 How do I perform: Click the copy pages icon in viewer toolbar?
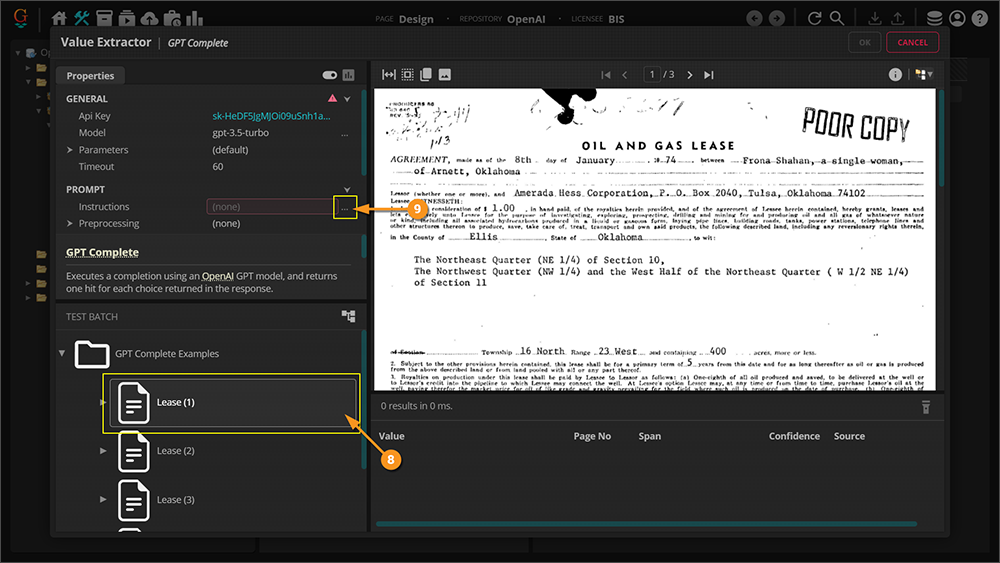click(426, 75)
